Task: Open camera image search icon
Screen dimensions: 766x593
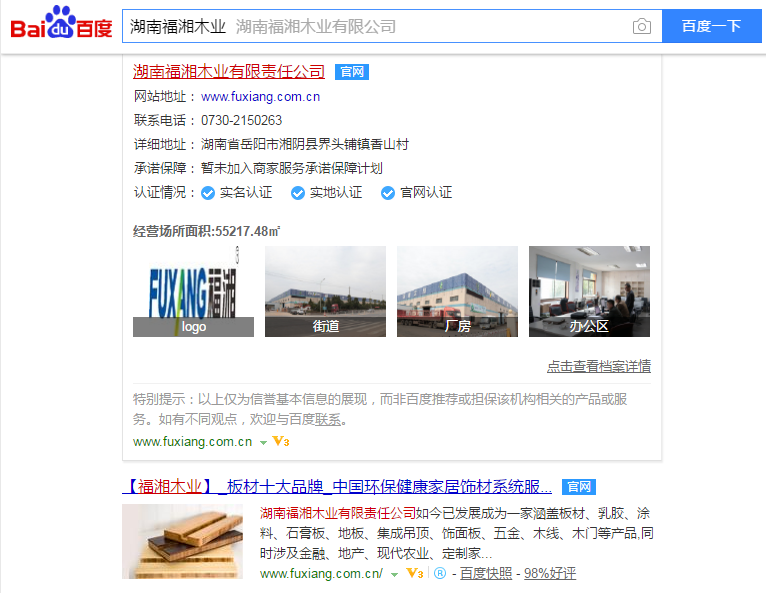Action: click(x=641, y=26)
